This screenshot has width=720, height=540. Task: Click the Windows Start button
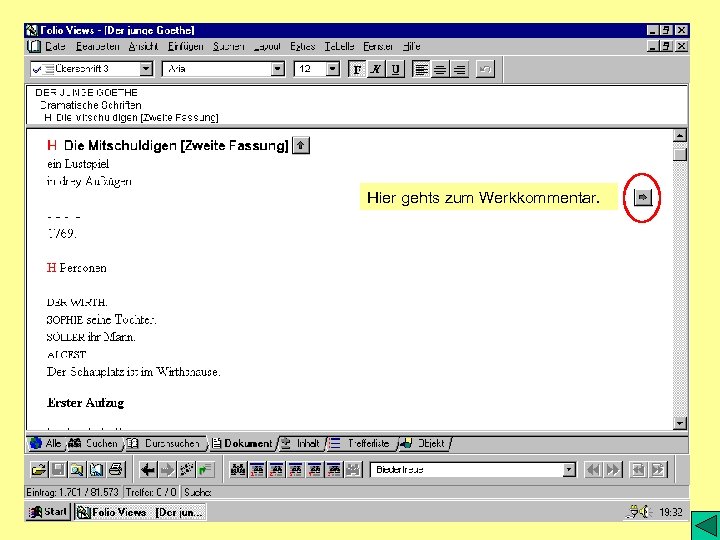[48, 512]
